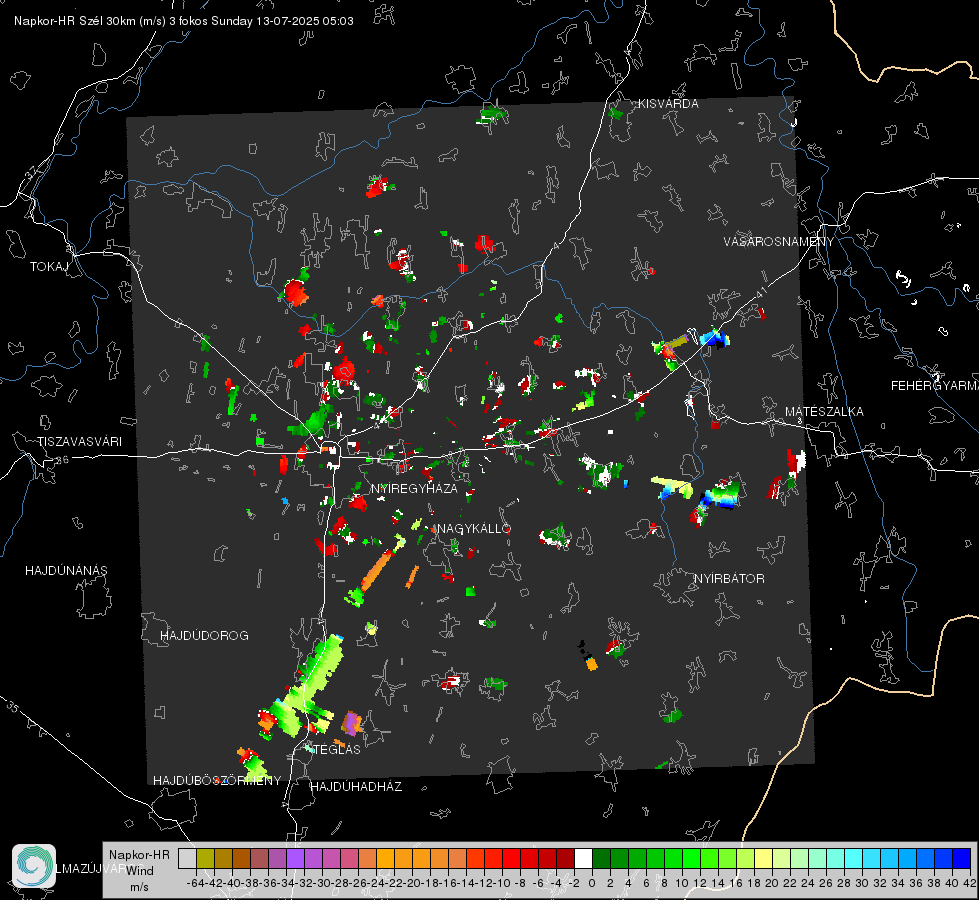
Task: Click the orange diagonal echo streak southwest of Nagykálló
Action: (377, 570)
